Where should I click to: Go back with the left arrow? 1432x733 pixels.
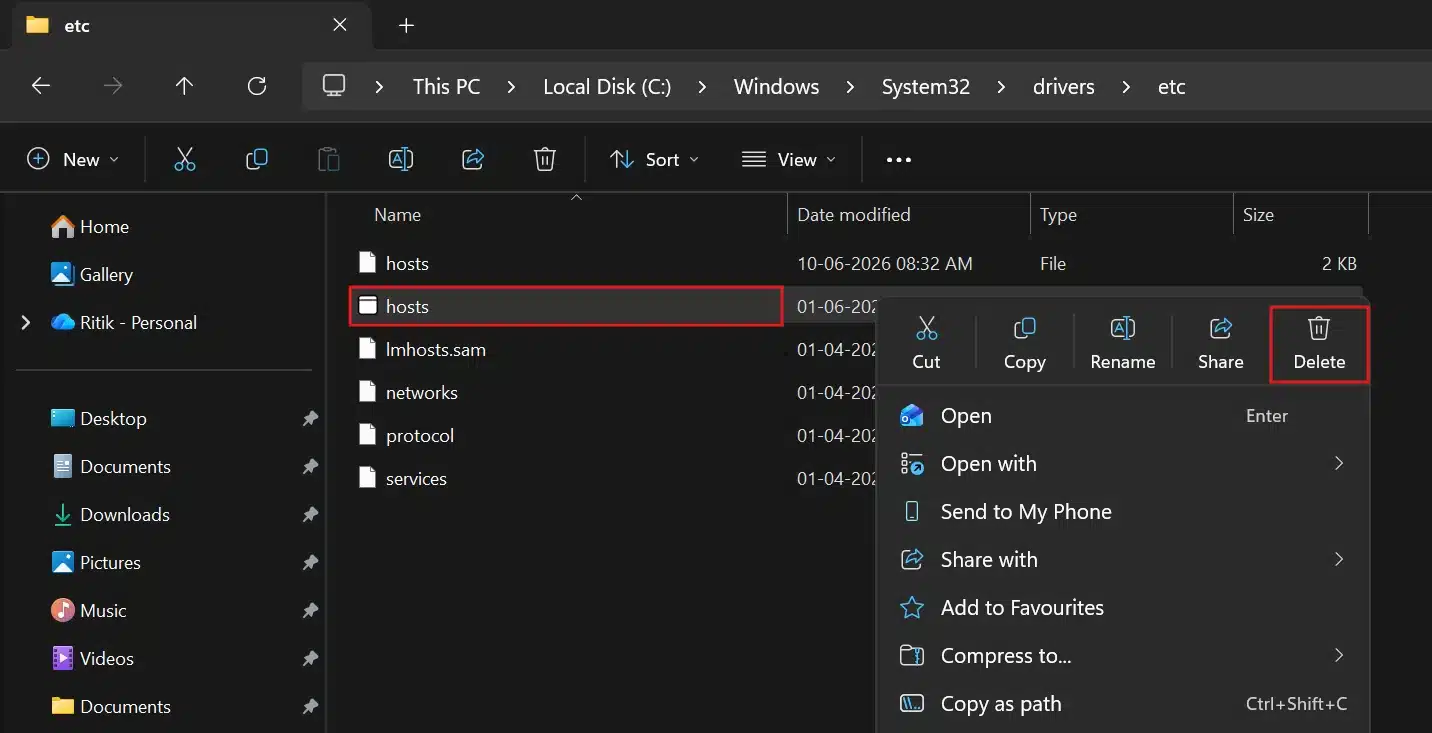41,86
